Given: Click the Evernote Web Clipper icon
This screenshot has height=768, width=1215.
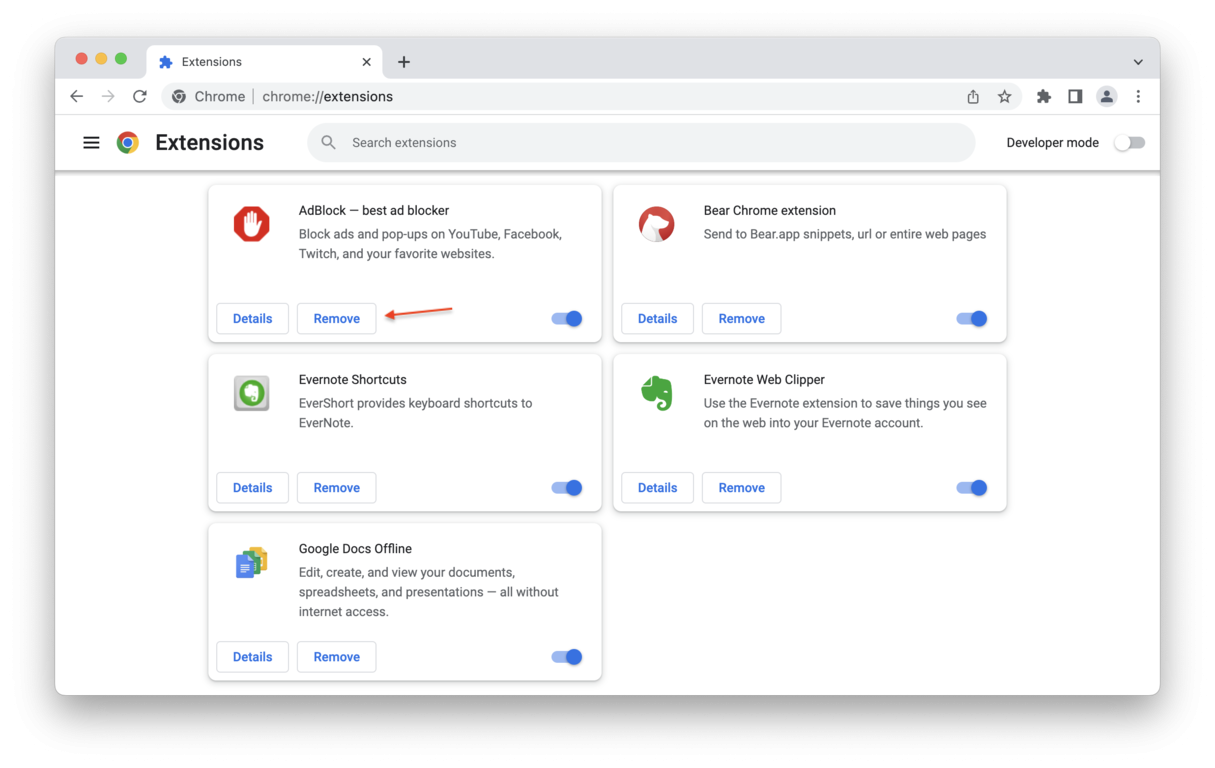Looking at the screenshot, I should point(656,393).
